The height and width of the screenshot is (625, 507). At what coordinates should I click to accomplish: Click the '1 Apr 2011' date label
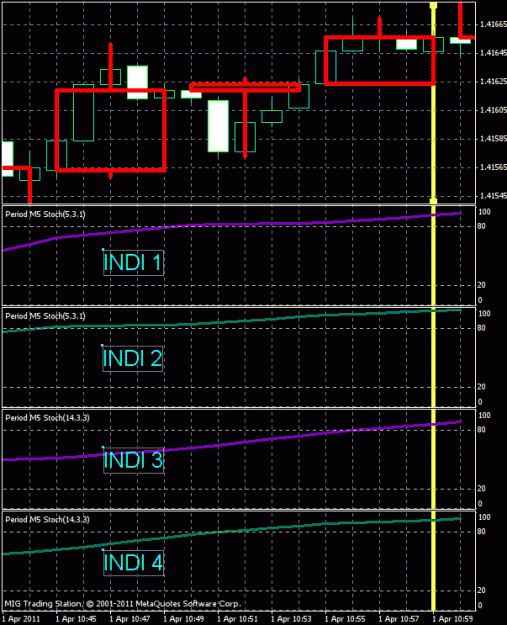coord(21,619)
